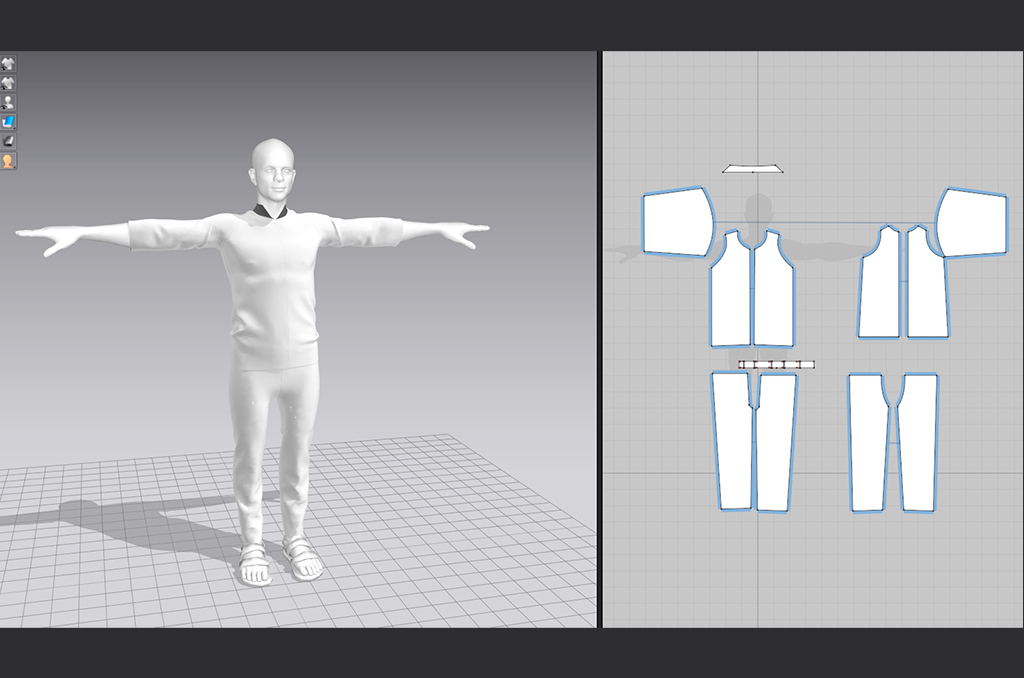Click the leftmost trouser leg pattern piece
The width and height of the screenshot is (1024, 678).
(733, 440)
